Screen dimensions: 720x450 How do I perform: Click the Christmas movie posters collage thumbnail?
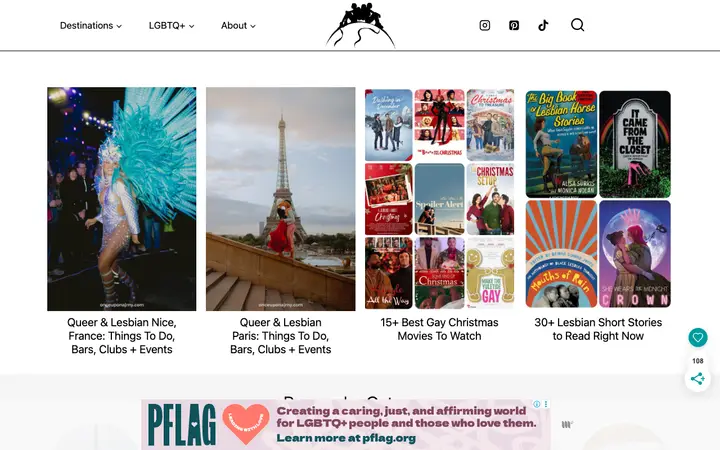[x=439, y=199]
